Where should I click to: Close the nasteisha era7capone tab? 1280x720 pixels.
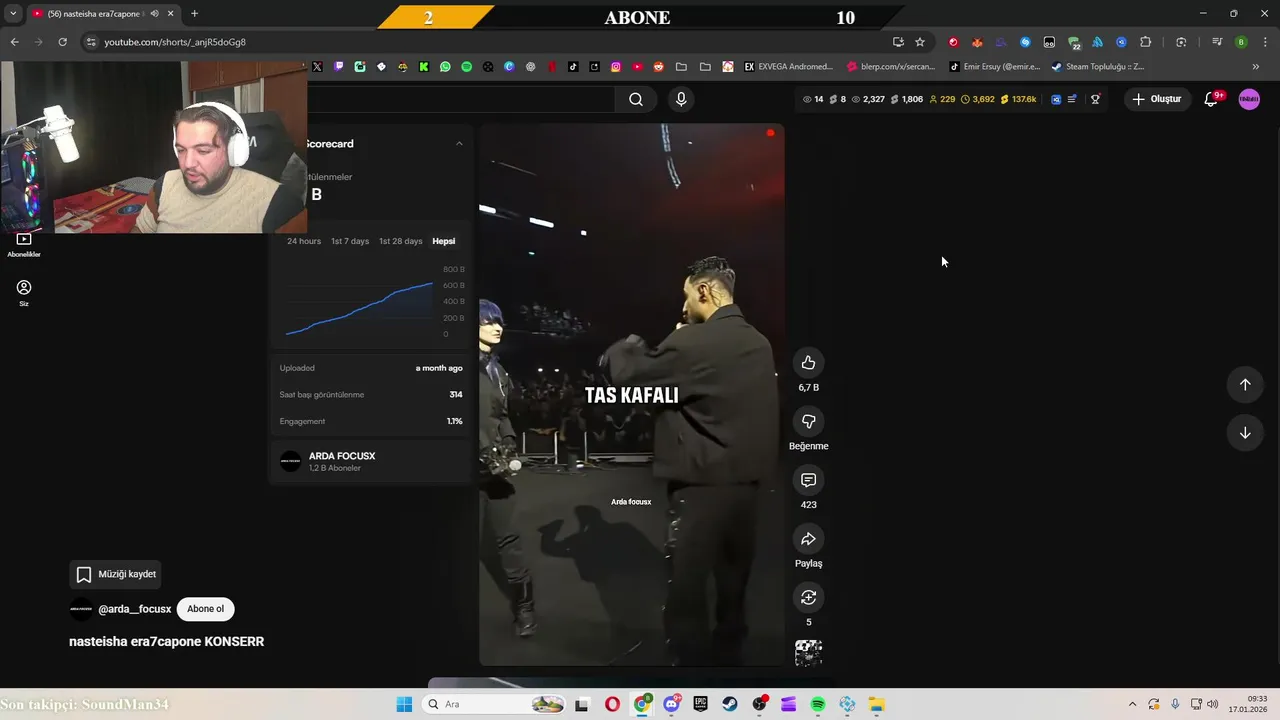(x=171, y=13)
